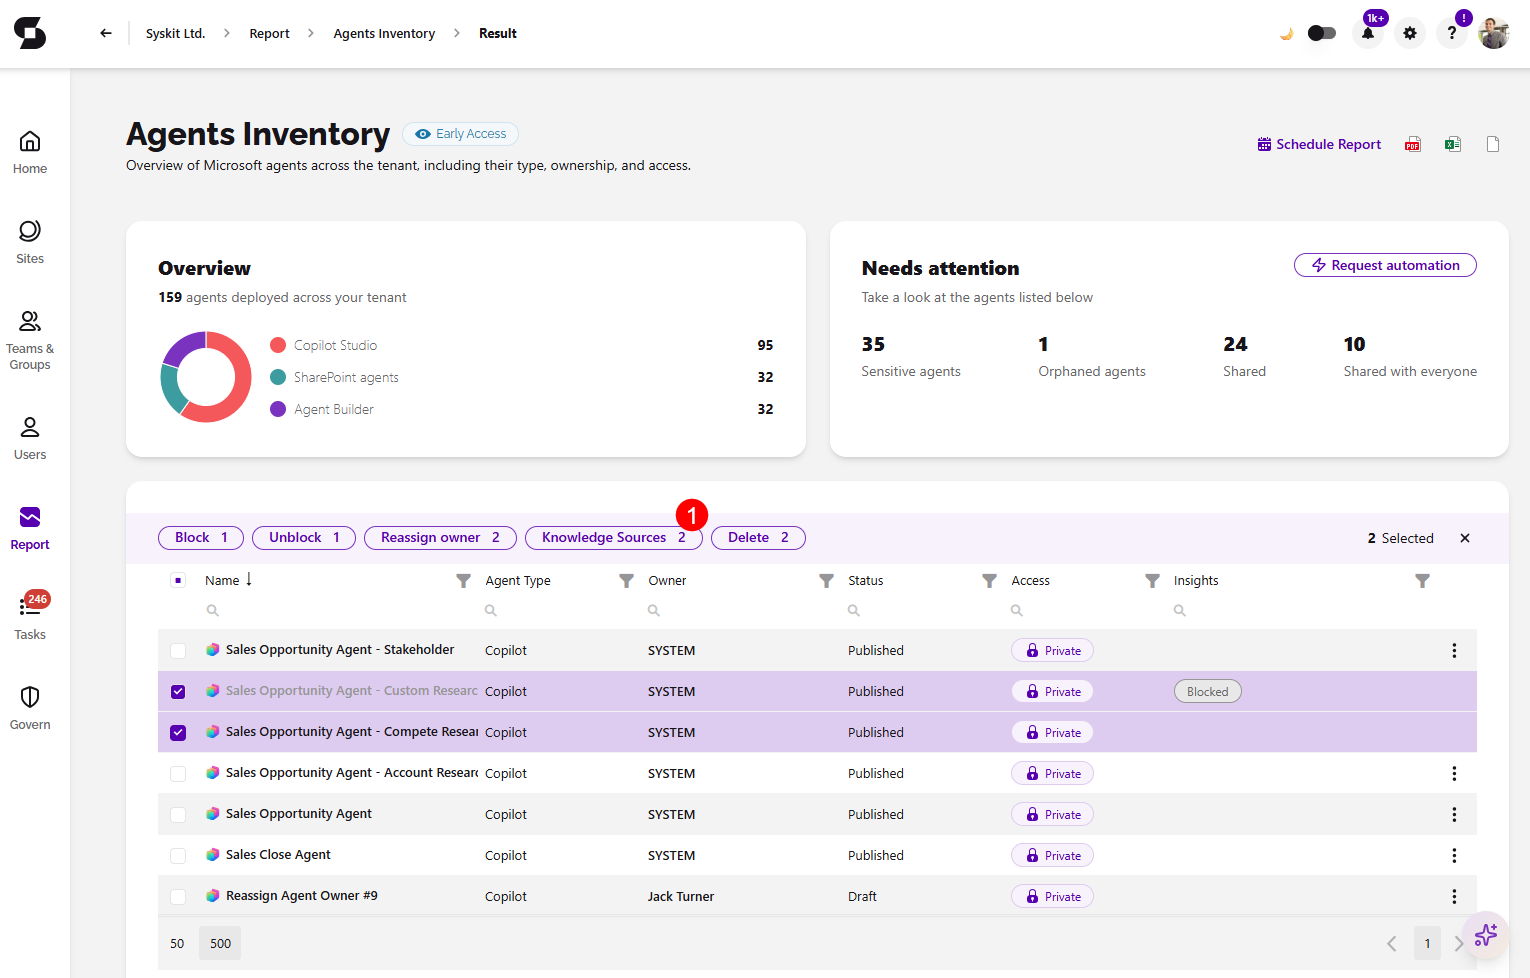Click the Request automation button
The image size is (1530, 978).
1385,265
